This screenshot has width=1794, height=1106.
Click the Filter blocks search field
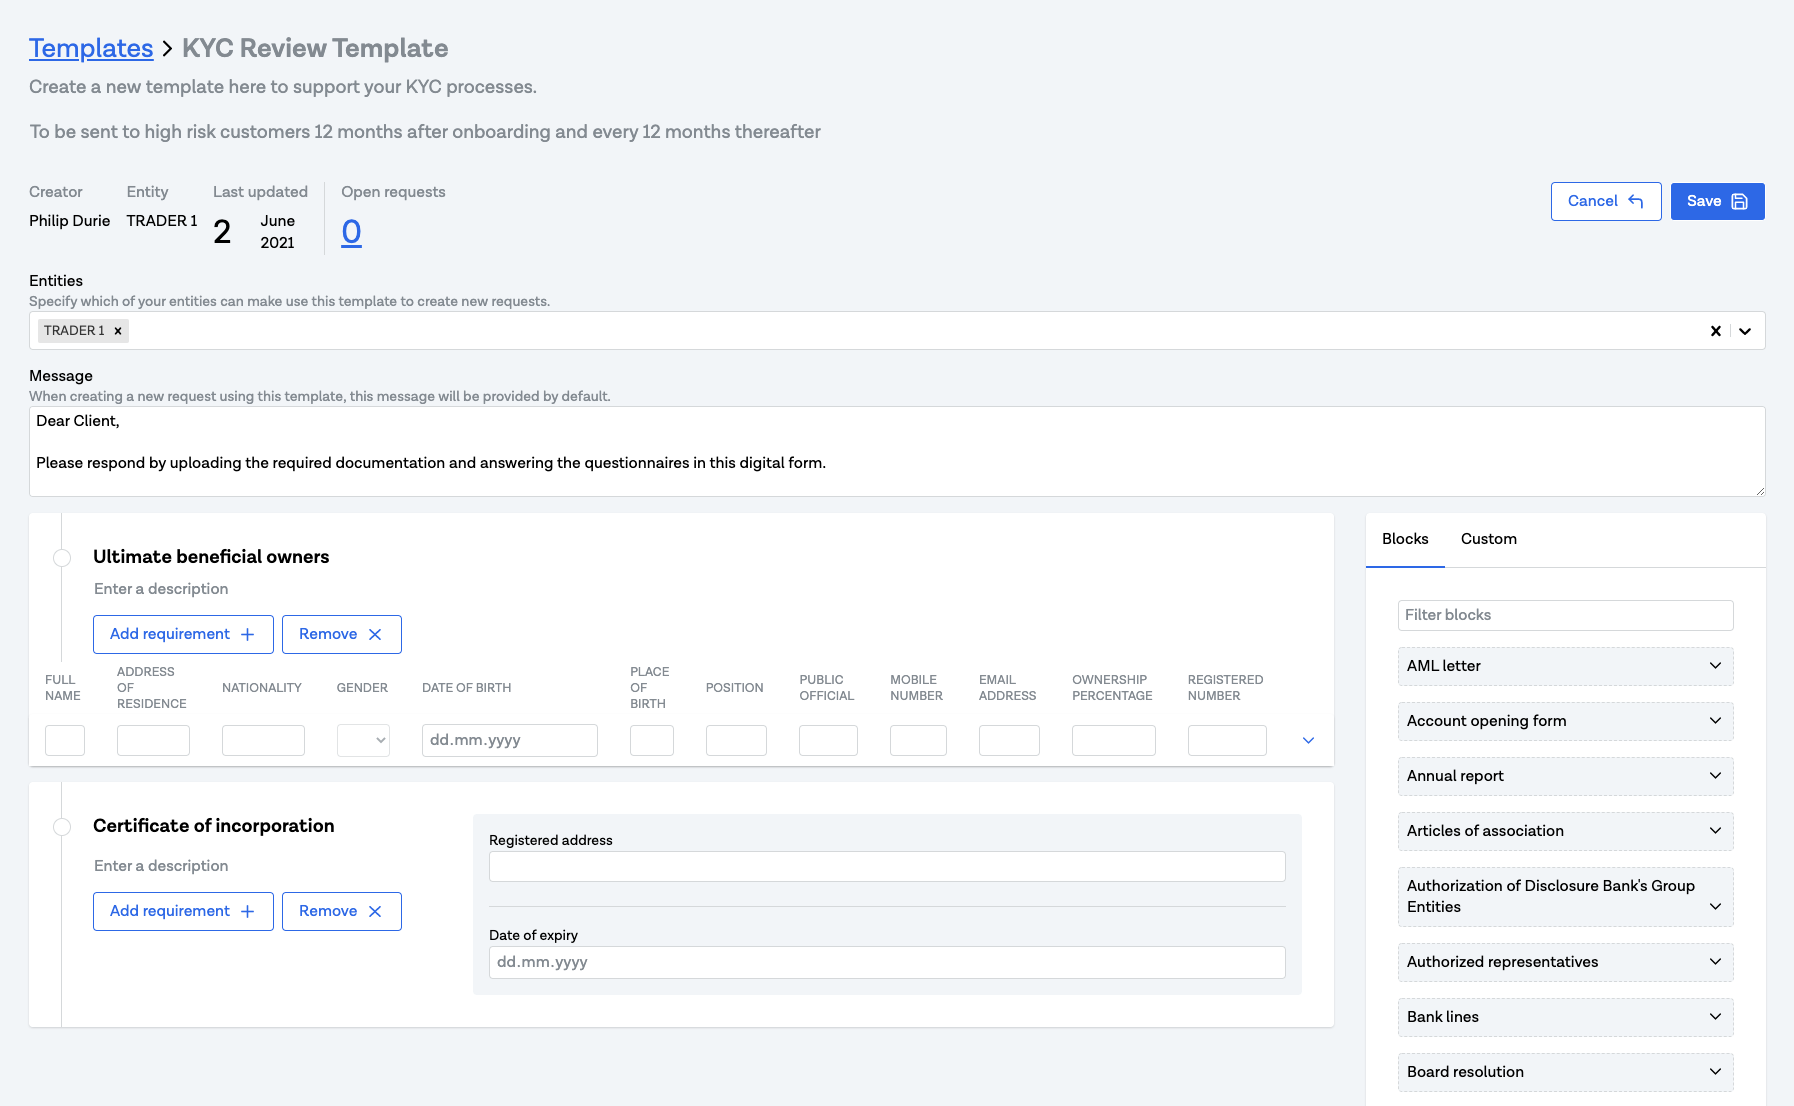point(1565,615)
